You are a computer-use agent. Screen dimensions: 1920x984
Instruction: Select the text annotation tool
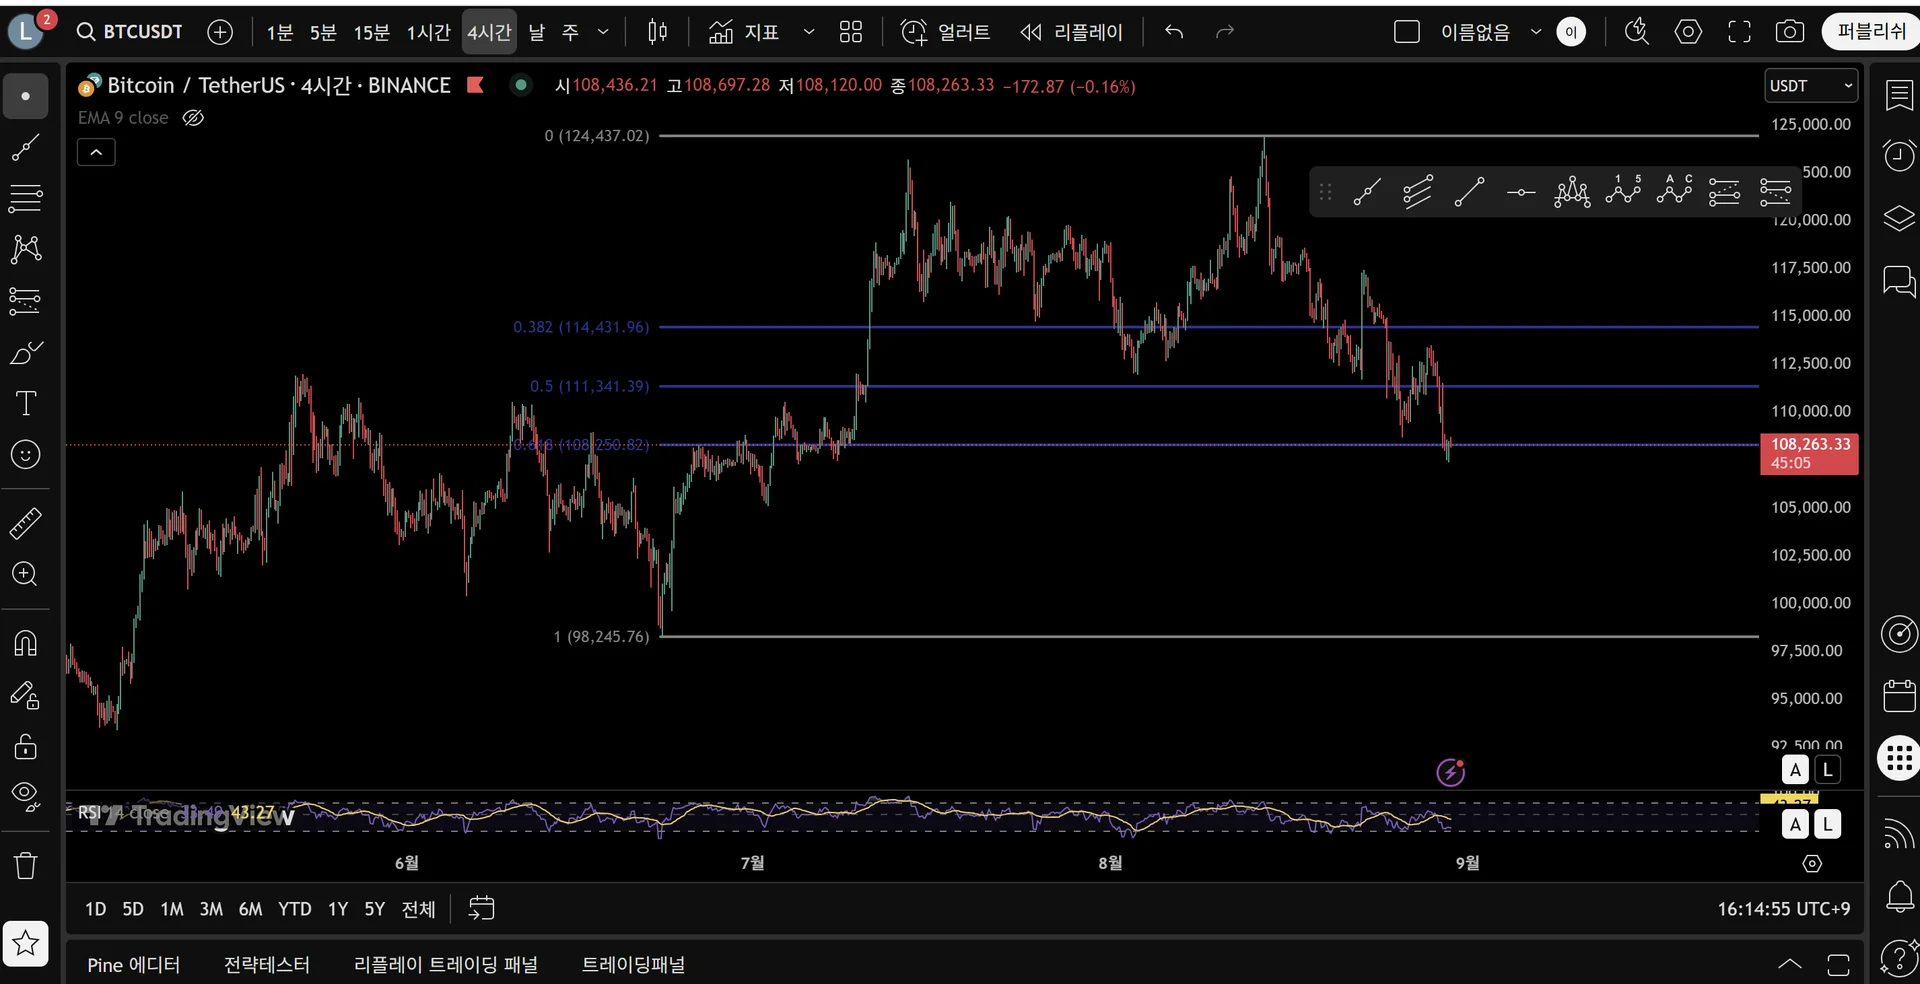point(26,403)
